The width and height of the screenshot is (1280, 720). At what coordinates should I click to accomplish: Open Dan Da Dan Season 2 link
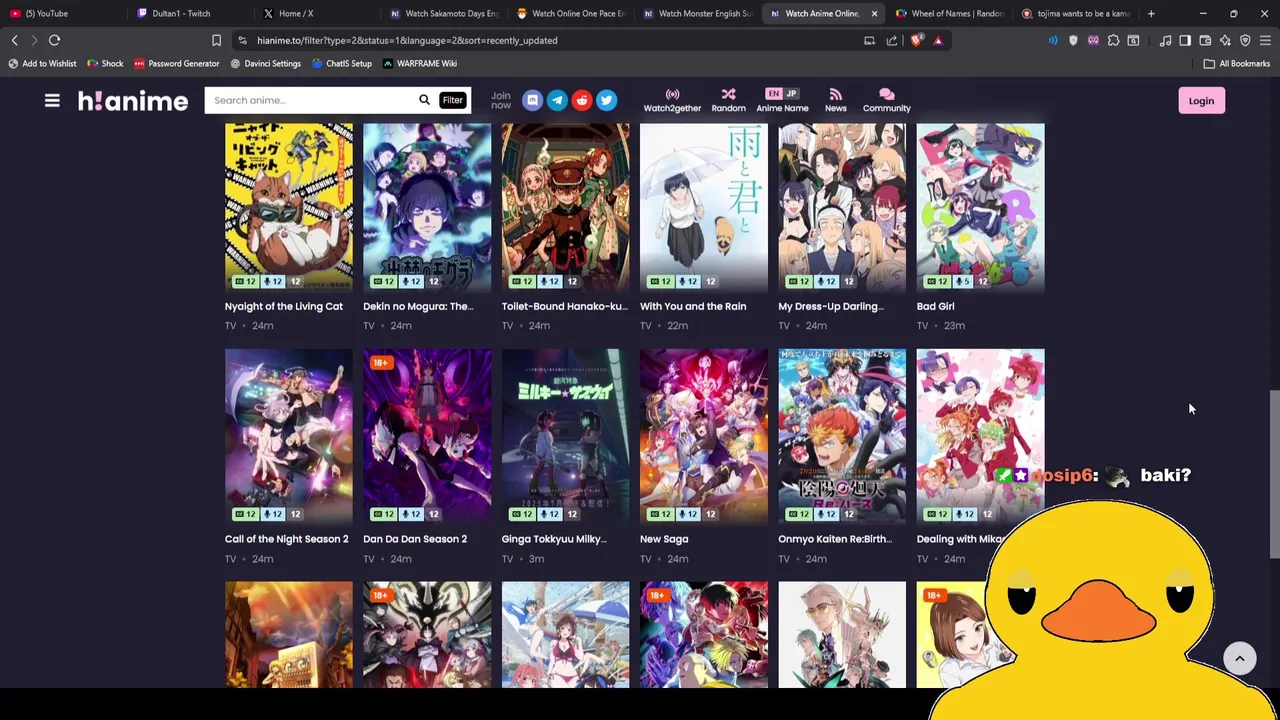click(415, 539)
